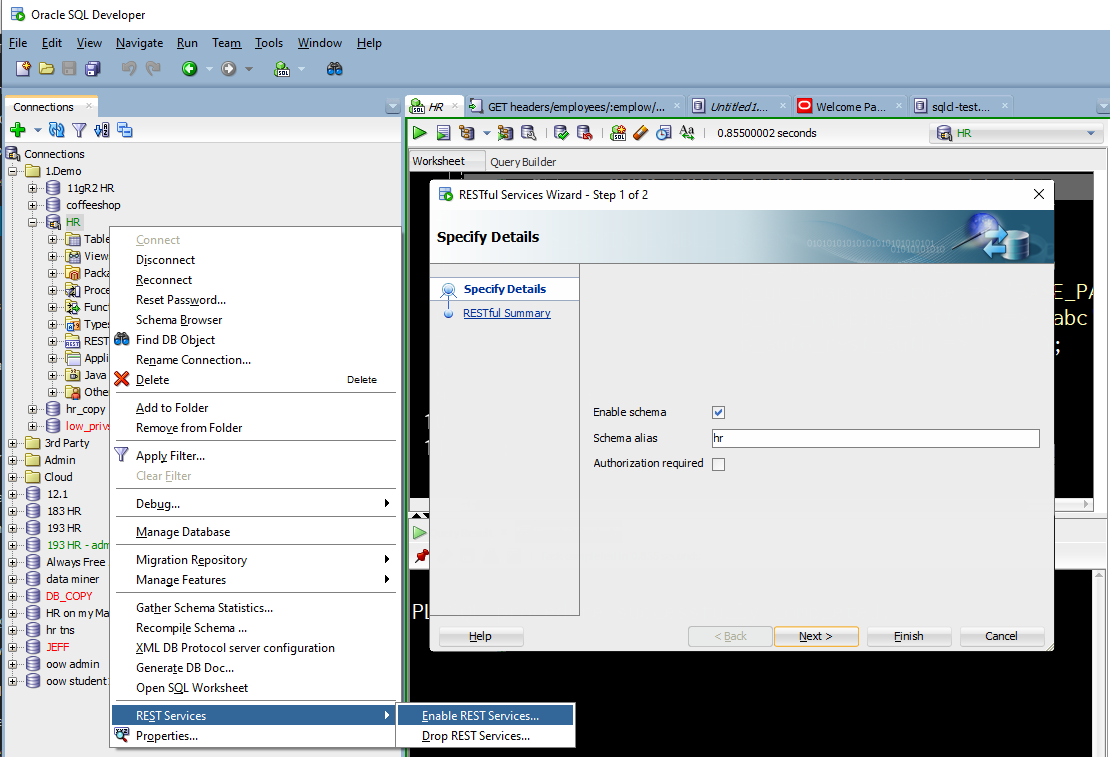Open the RESTful Summary step link
Screen dimensions: 1110x757
point(507,313)
